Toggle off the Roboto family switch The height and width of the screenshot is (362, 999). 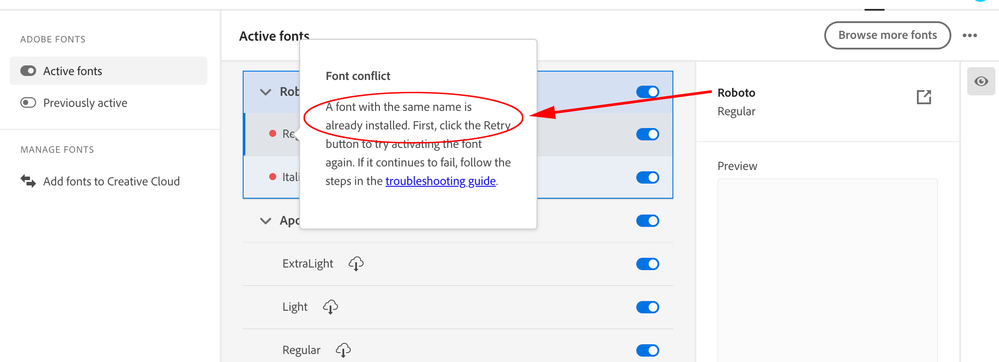[x=647, y=92]
